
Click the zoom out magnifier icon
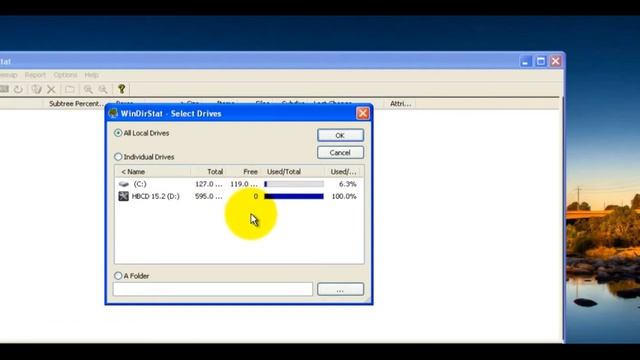click(103, 89)
